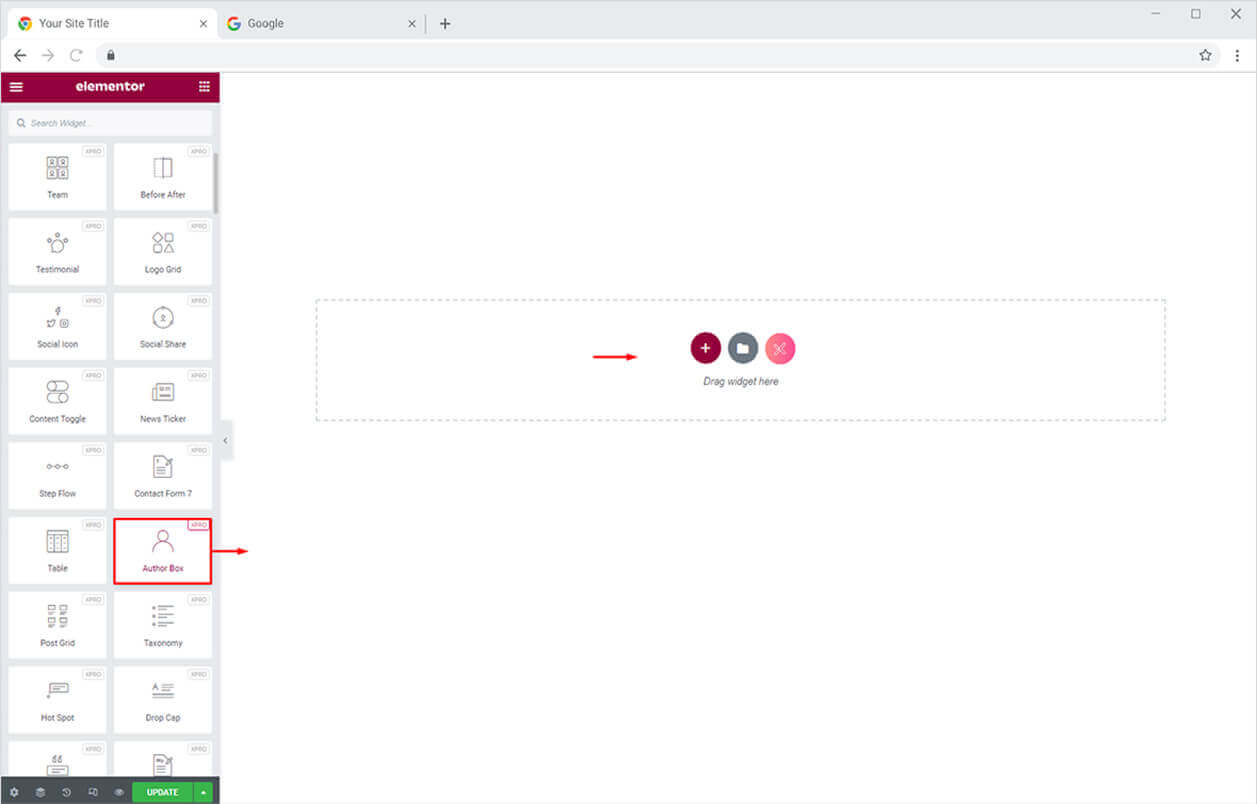The image size is (1257, 804).
Task: Select the Author Box widget
Action: pyautogui.click(x=163, y=551)
